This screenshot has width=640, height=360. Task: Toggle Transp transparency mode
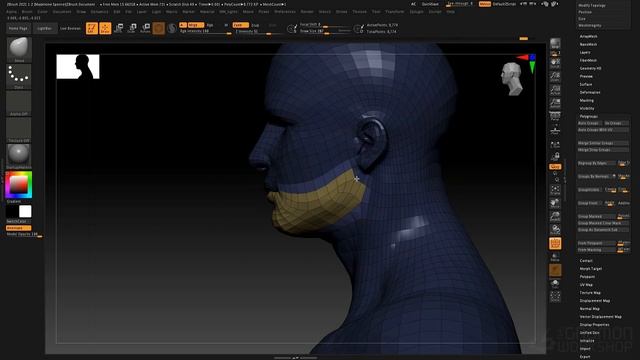point(555,257)
